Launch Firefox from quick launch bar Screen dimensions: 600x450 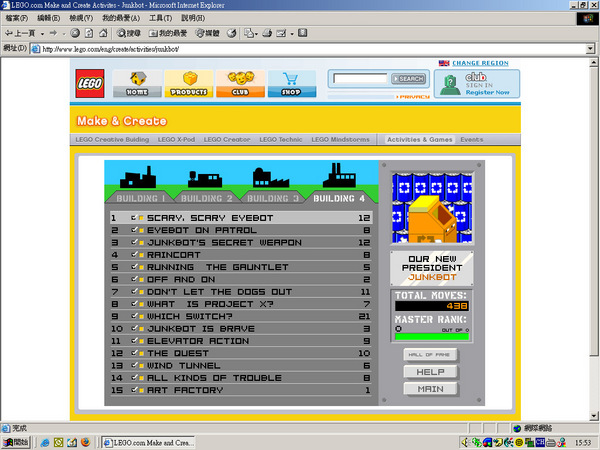[x=85, y=442]
